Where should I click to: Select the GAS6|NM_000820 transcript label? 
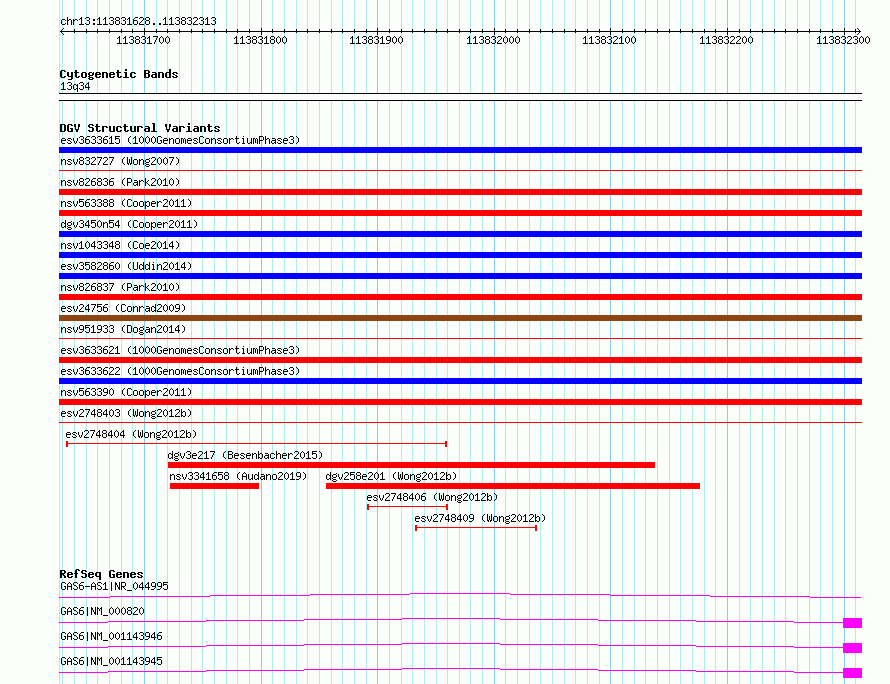[x=102, y=611]
